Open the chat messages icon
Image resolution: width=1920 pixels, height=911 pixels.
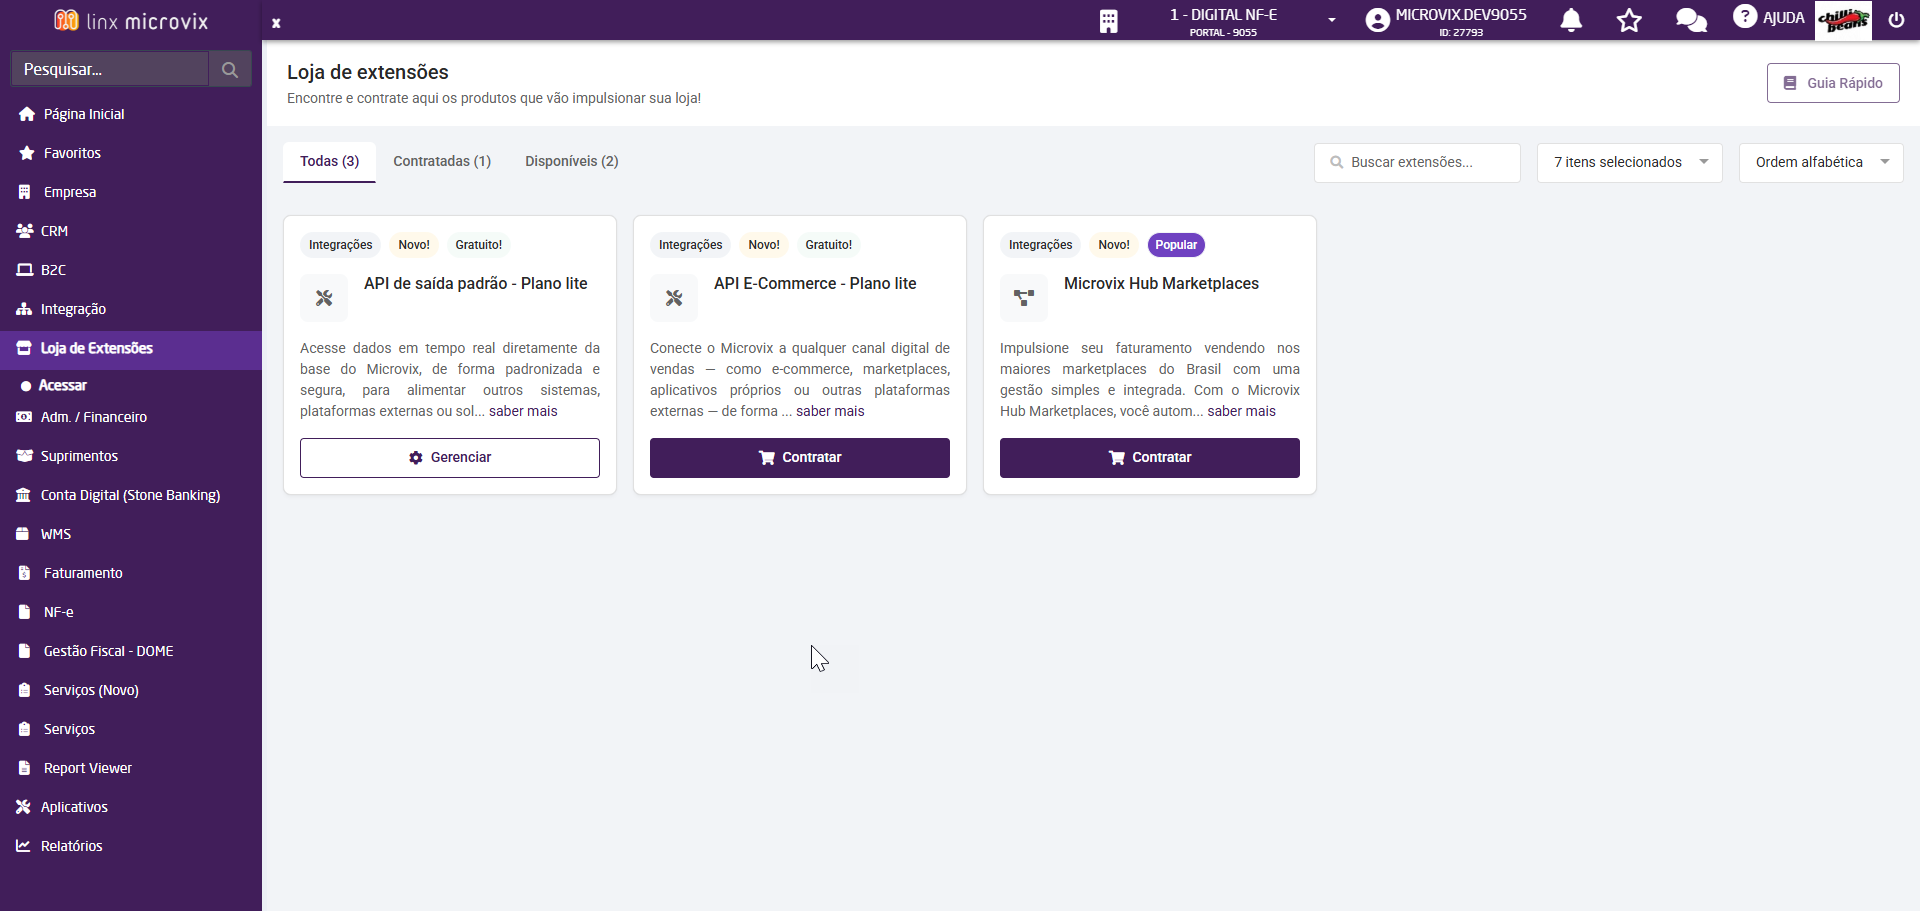1691,20
